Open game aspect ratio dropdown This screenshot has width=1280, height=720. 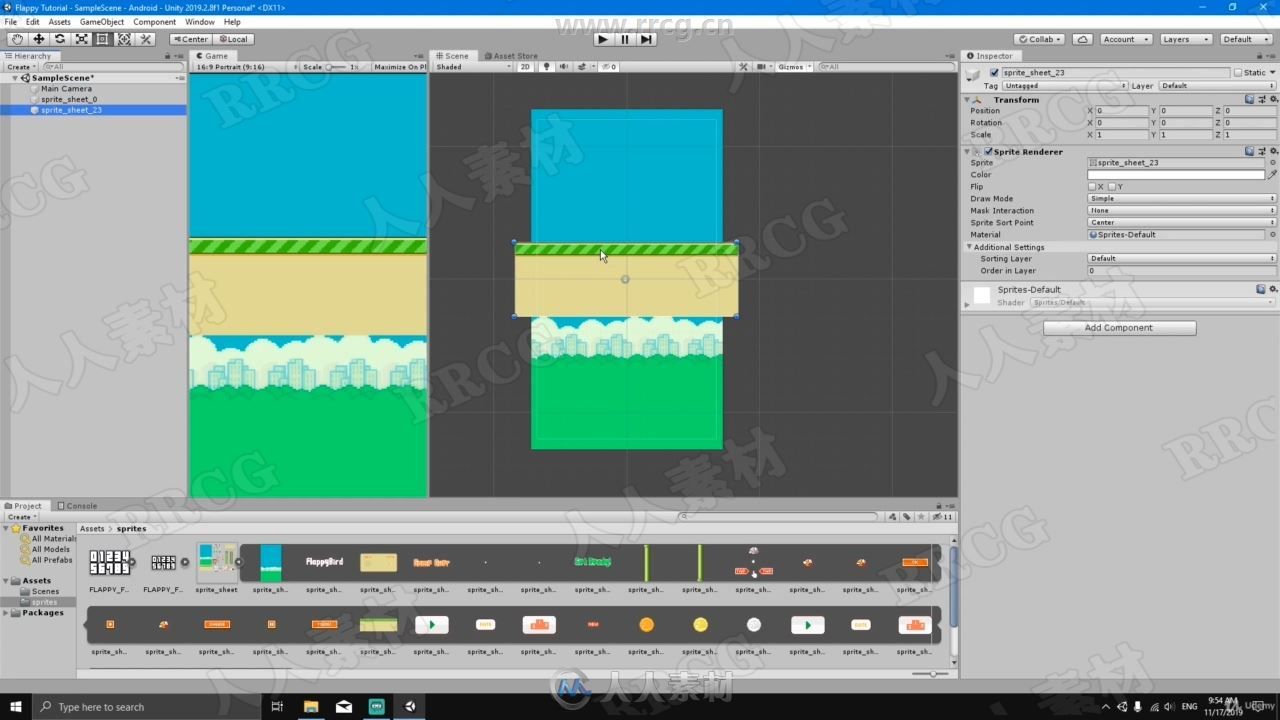pyautogui.click(x=244, y=67)
